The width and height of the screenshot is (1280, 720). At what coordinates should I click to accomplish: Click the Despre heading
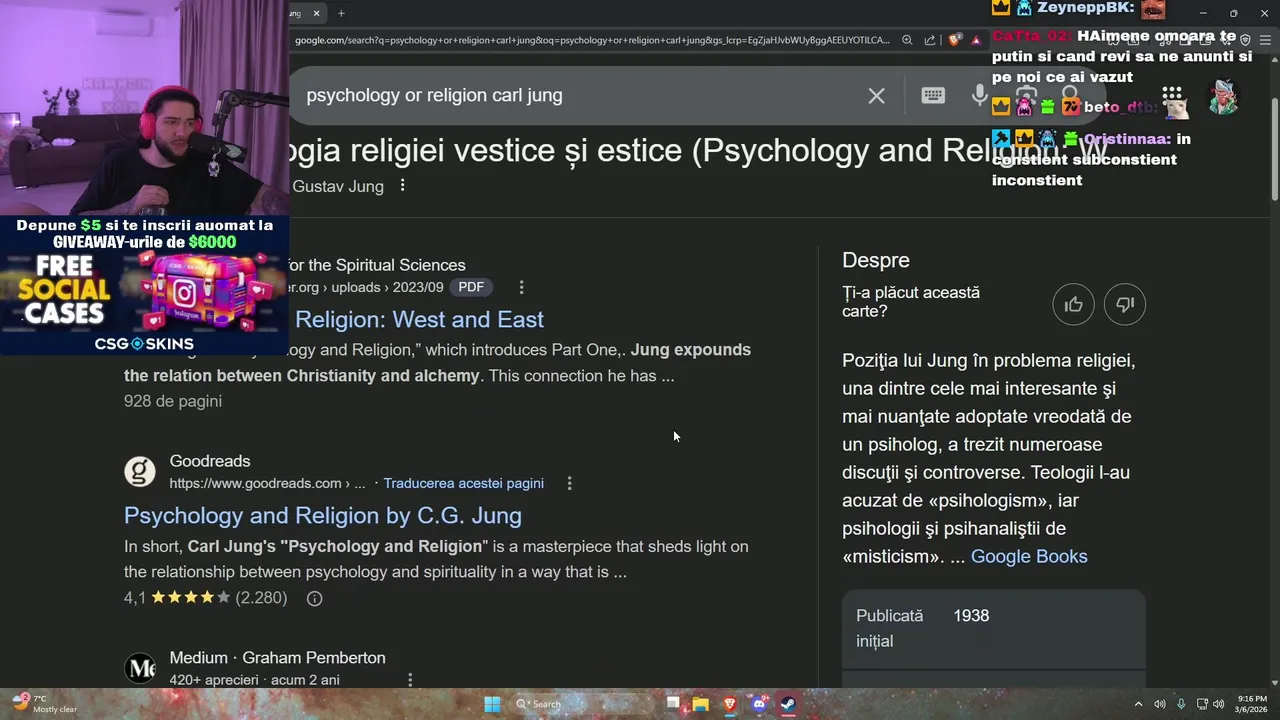(x=876, y=261)
